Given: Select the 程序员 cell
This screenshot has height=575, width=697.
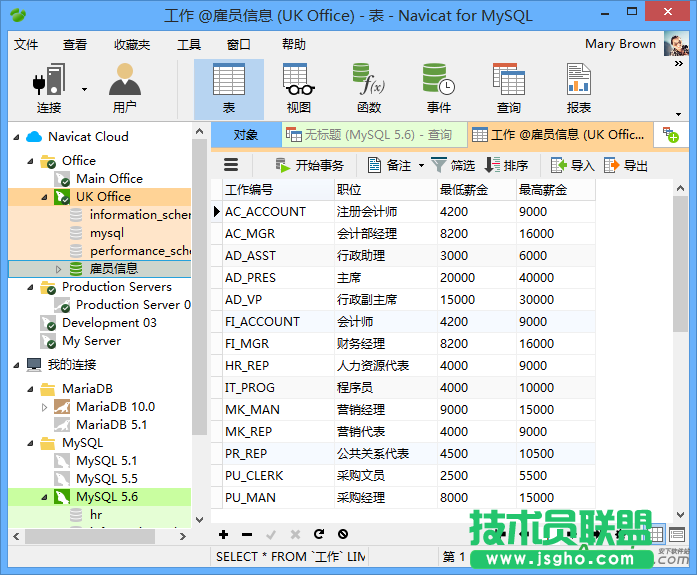Looking at the screenshot, I should pyautogui.click(x=386, y=388).
